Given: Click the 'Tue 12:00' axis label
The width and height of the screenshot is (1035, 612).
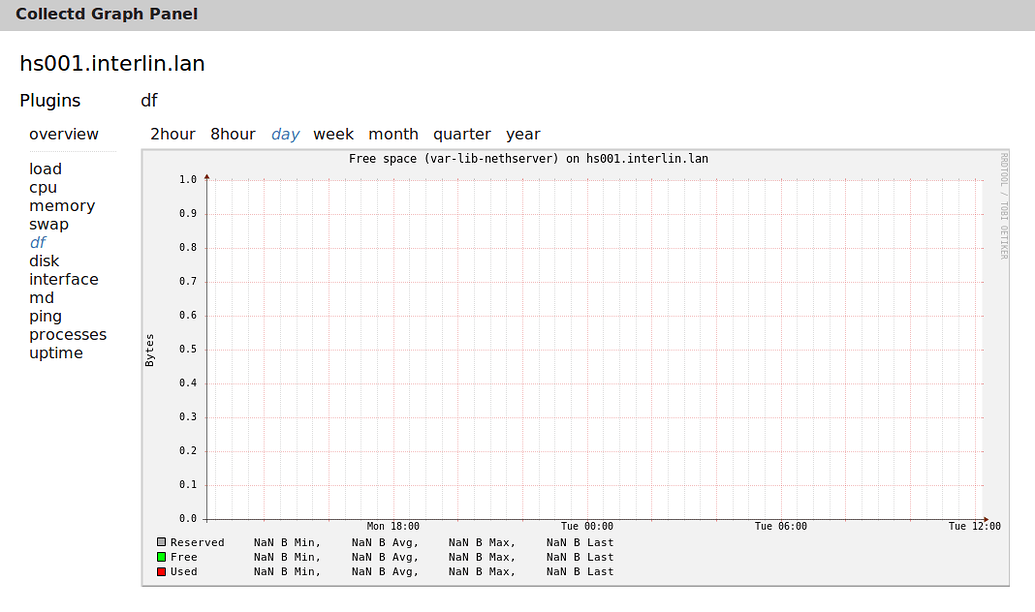Looking at the screenshot, I should 974,526.
